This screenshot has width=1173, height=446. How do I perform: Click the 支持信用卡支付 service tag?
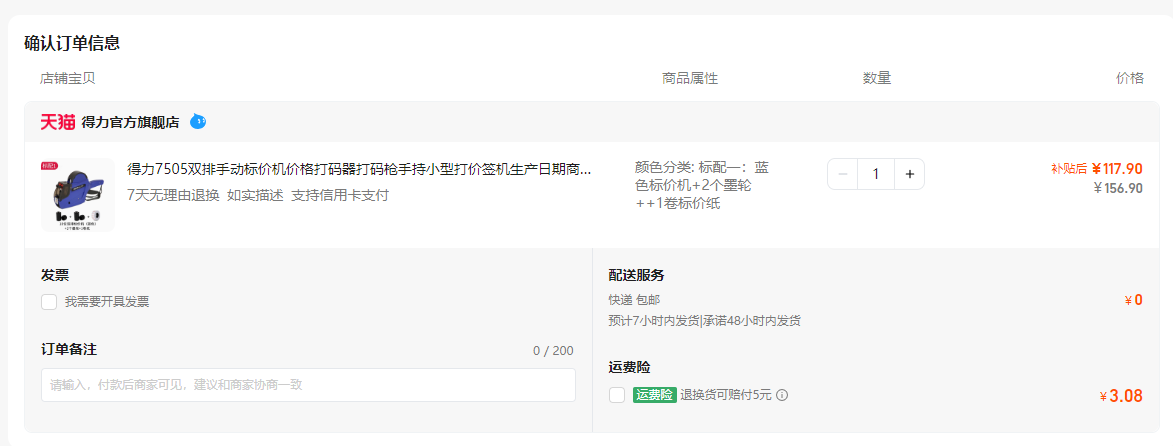tap(340, 195)
